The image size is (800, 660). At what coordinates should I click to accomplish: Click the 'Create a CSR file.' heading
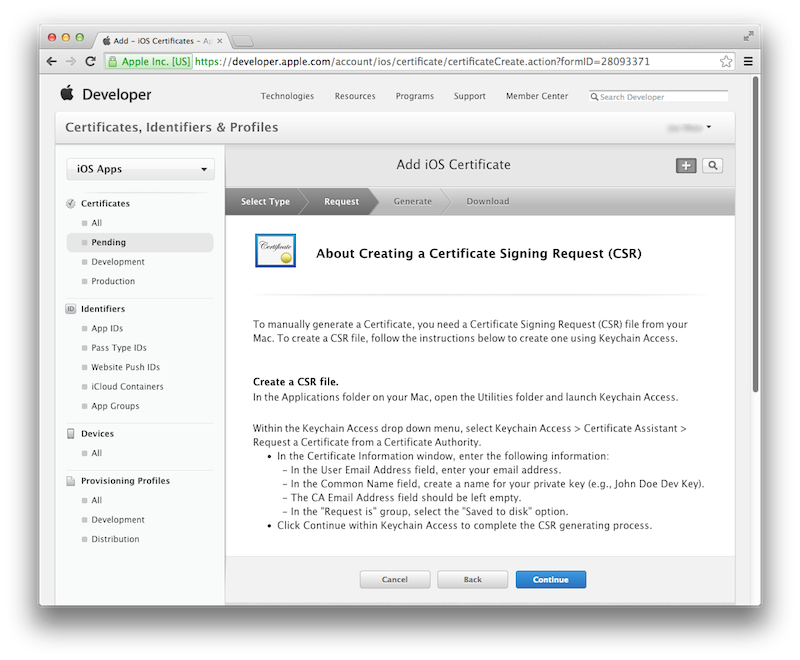tap(295, 382)
